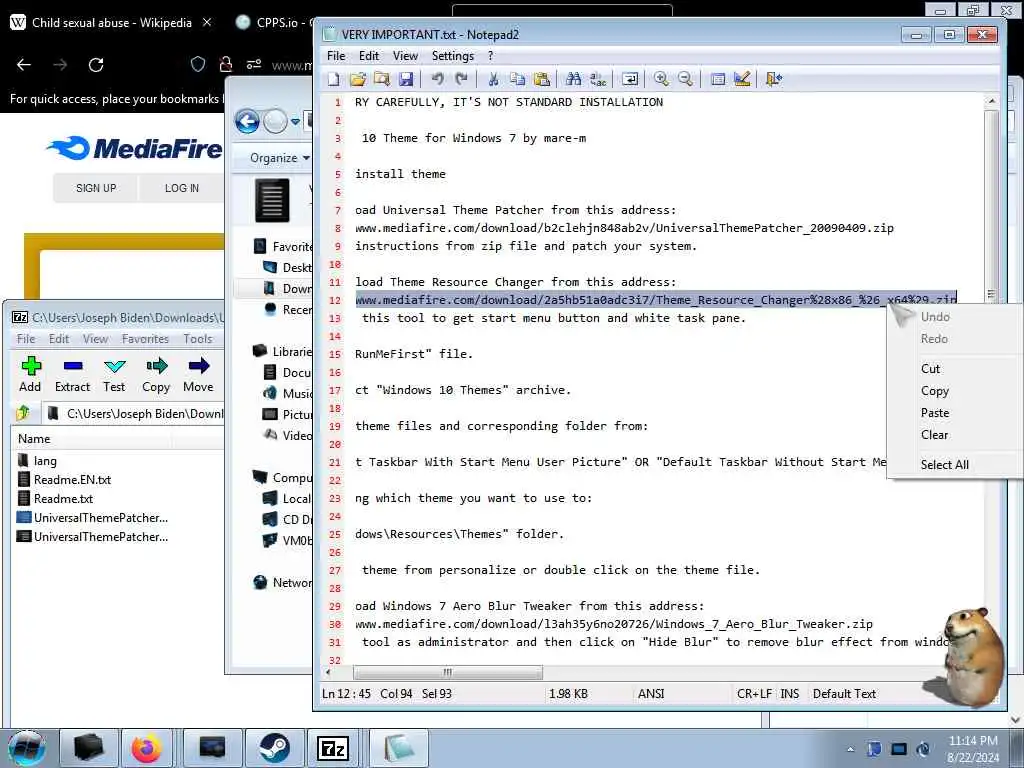
Task: Open Explorer's recent pages dropdown arrow
Action: [x=296, y=121]
